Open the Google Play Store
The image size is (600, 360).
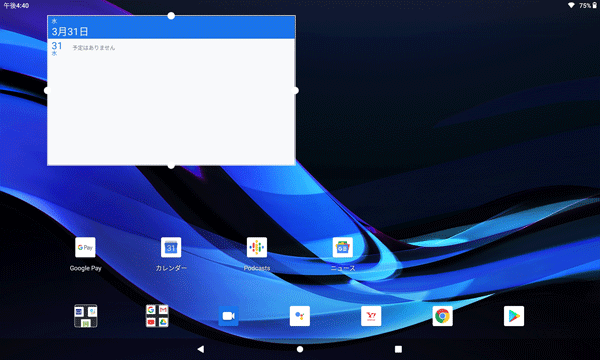[514, 316]
